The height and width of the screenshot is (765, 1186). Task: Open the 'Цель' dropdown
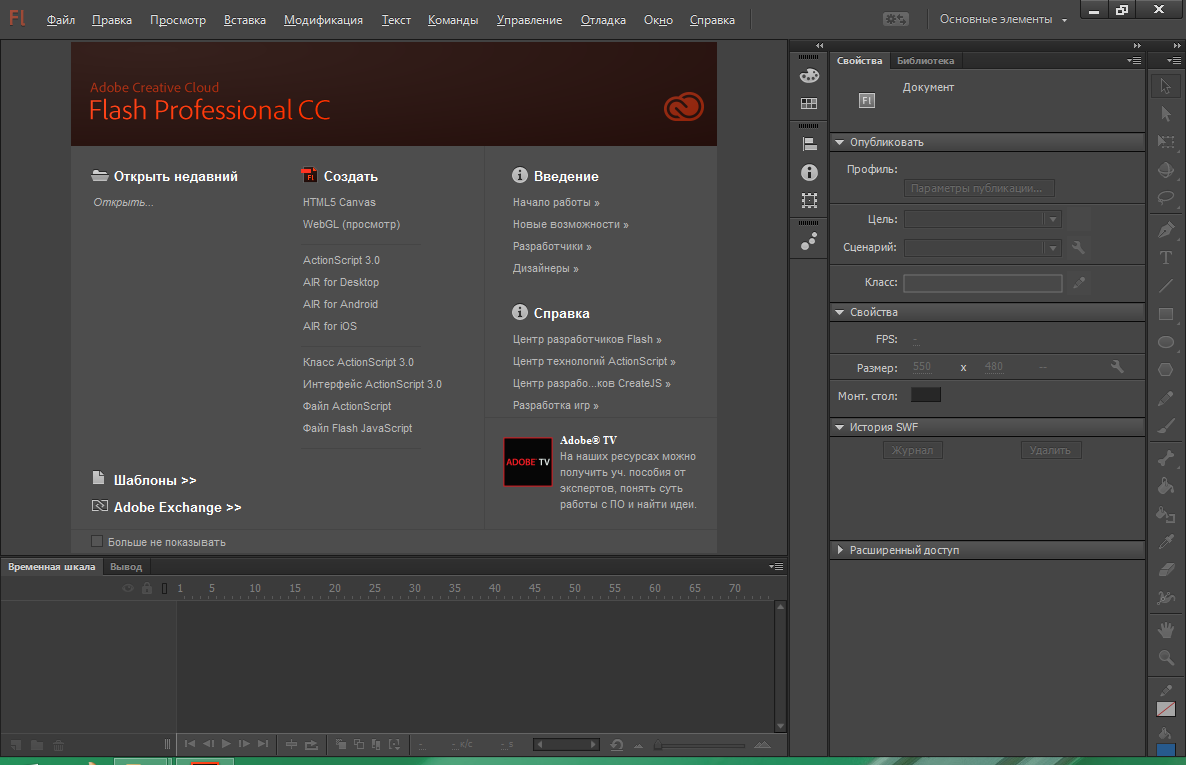[x=983, y=219]
